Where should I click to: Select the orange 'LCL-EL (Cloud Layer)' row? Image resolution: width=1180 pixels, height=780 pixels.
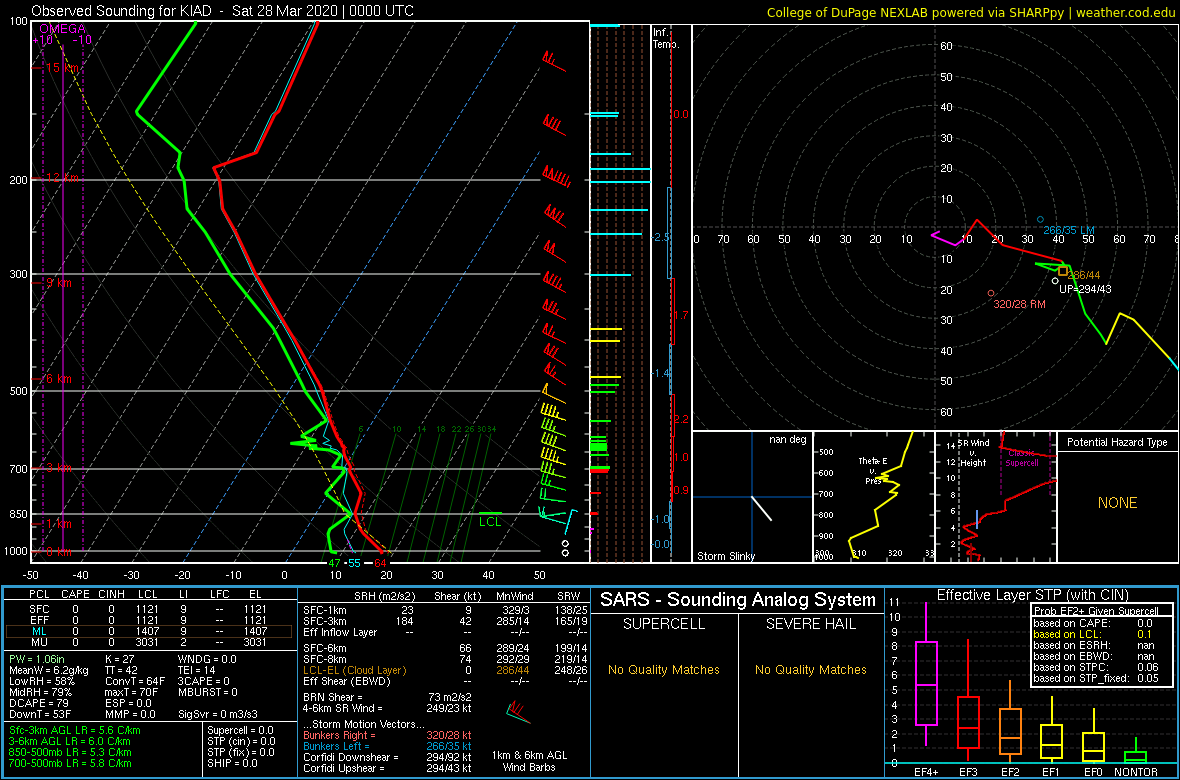point(443,670)
